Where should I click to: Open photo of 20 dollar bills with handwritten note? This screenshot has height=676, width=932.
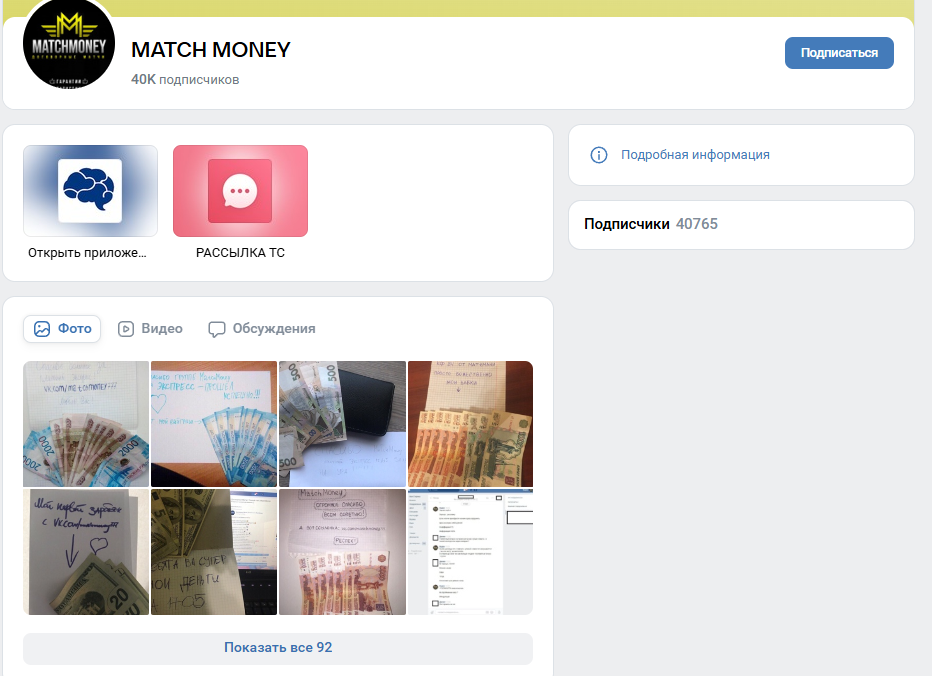click(x=86, y=552)
